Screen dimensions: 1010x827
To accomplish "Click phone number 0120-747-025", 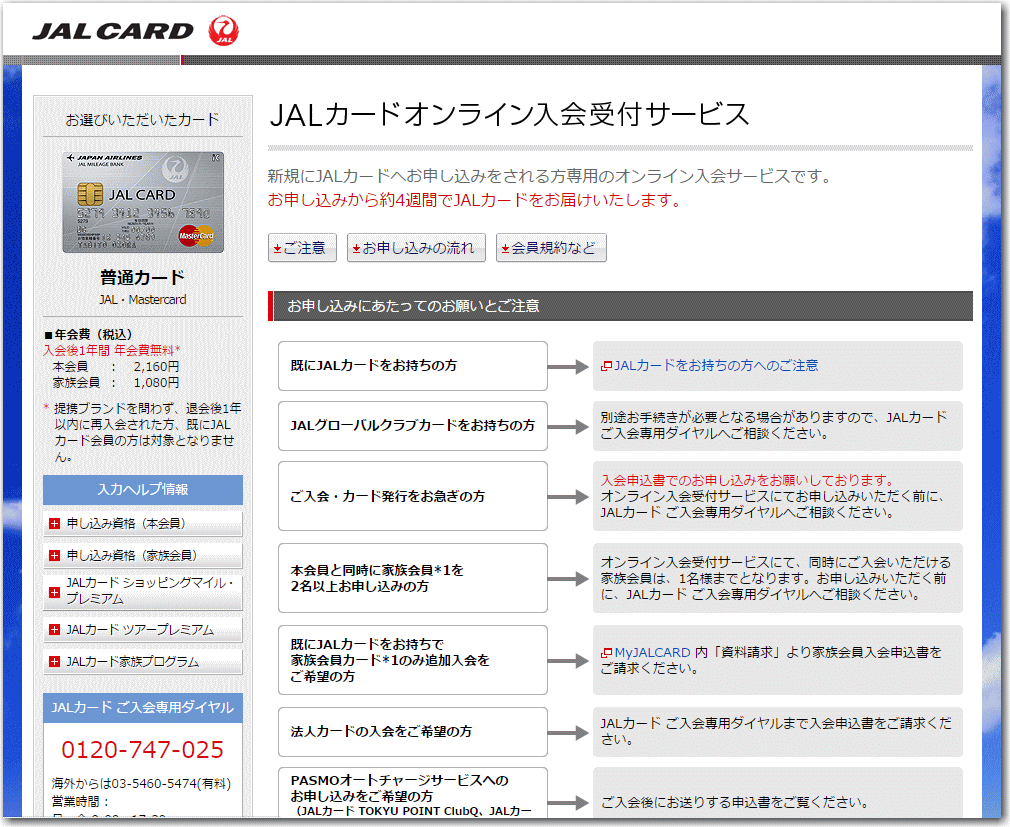I will (x=142, y=750).
